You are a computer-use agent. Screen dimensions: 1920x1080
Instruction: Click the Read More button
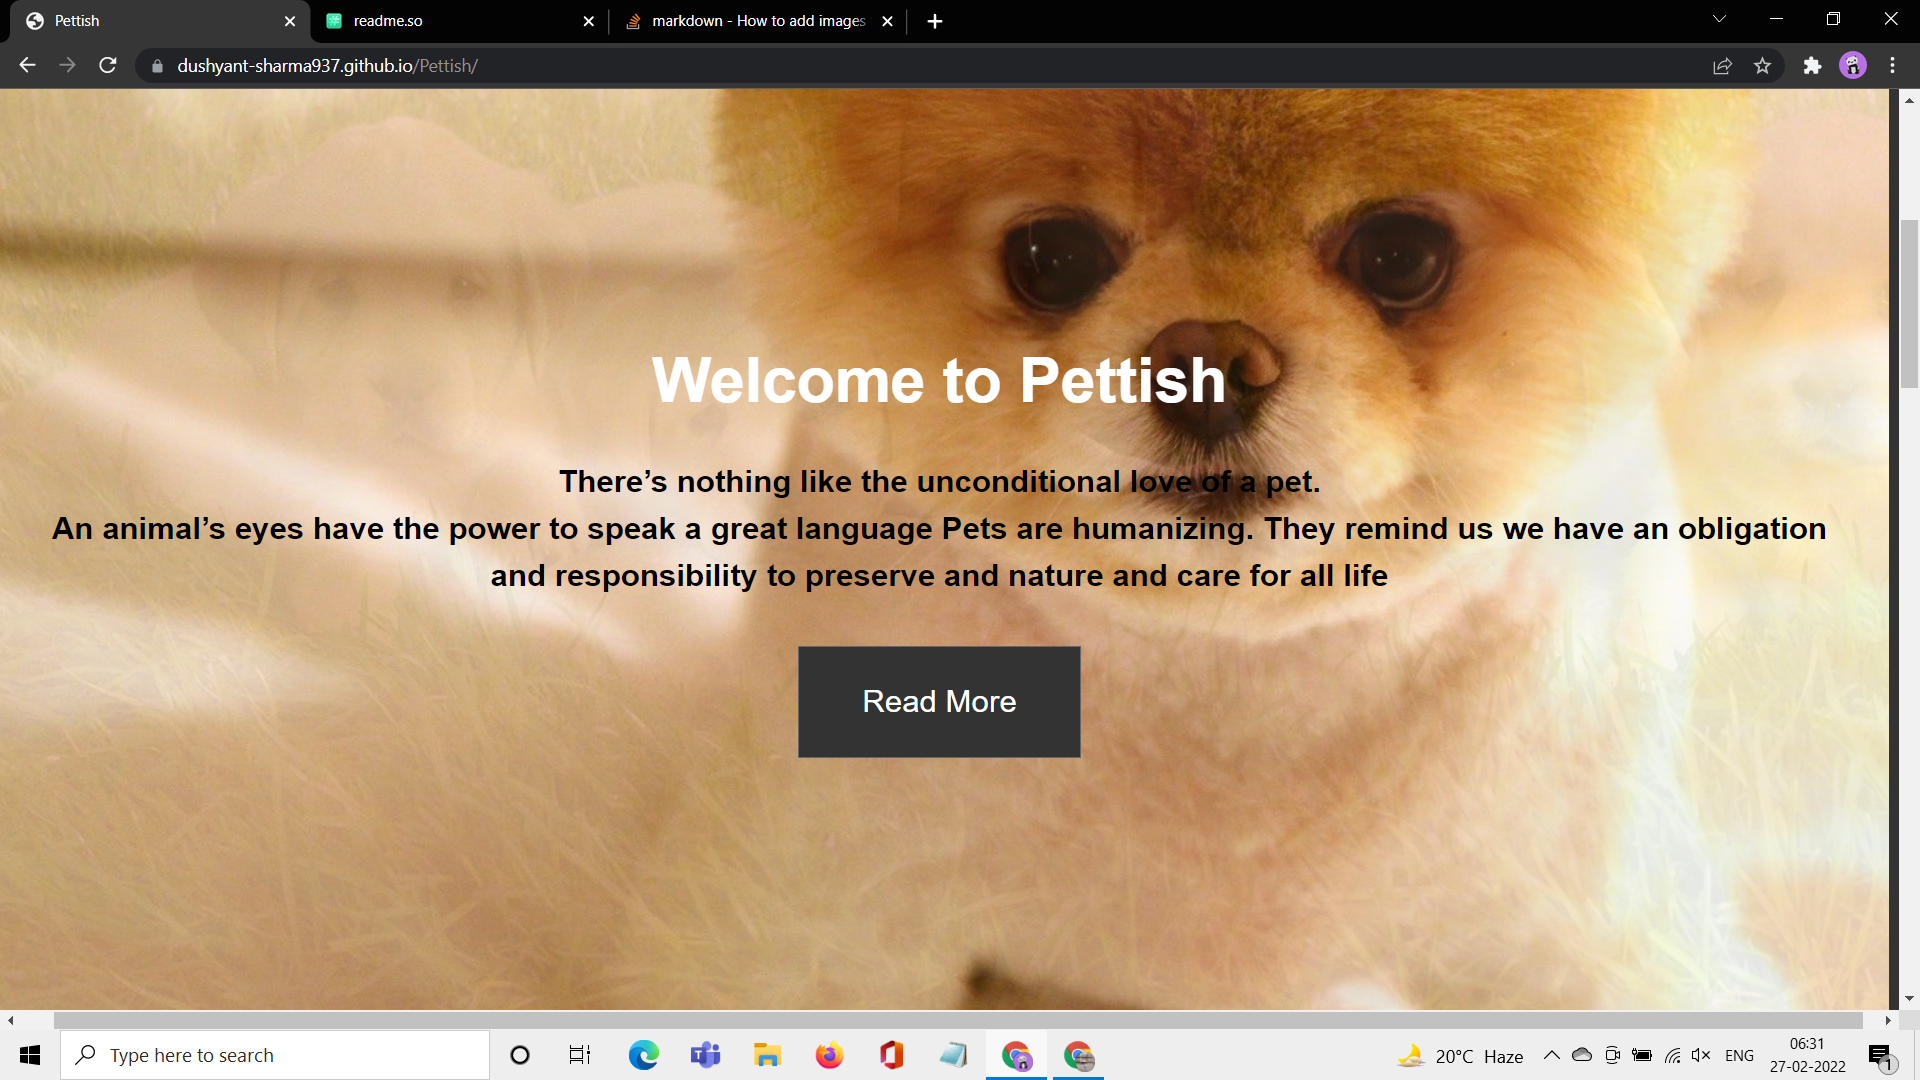tap(938, 701)
